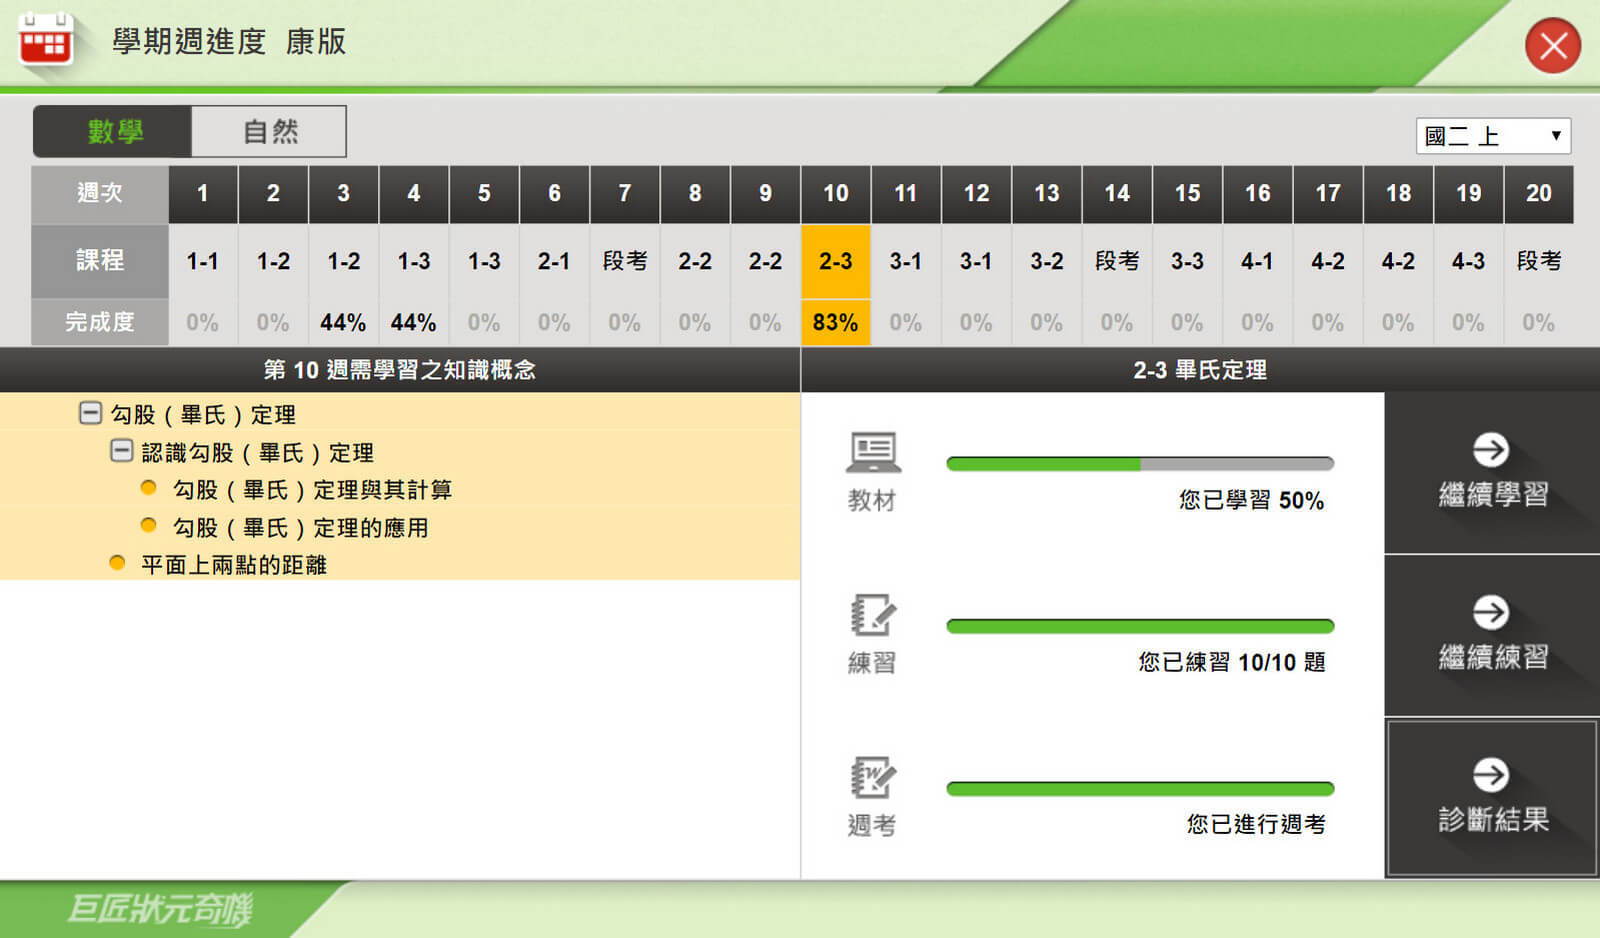Click the 第 10 週需學習之知識概念 header
The width and height of the screenshot is (1600, 938).
[400, 370]
